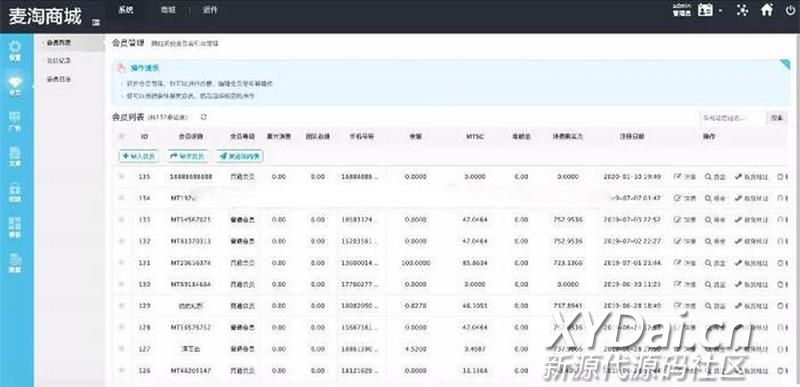The width and height of the screenshot is (800, 387).
Task: Click the member name 16888888888
Action: [x=191, y=177]
